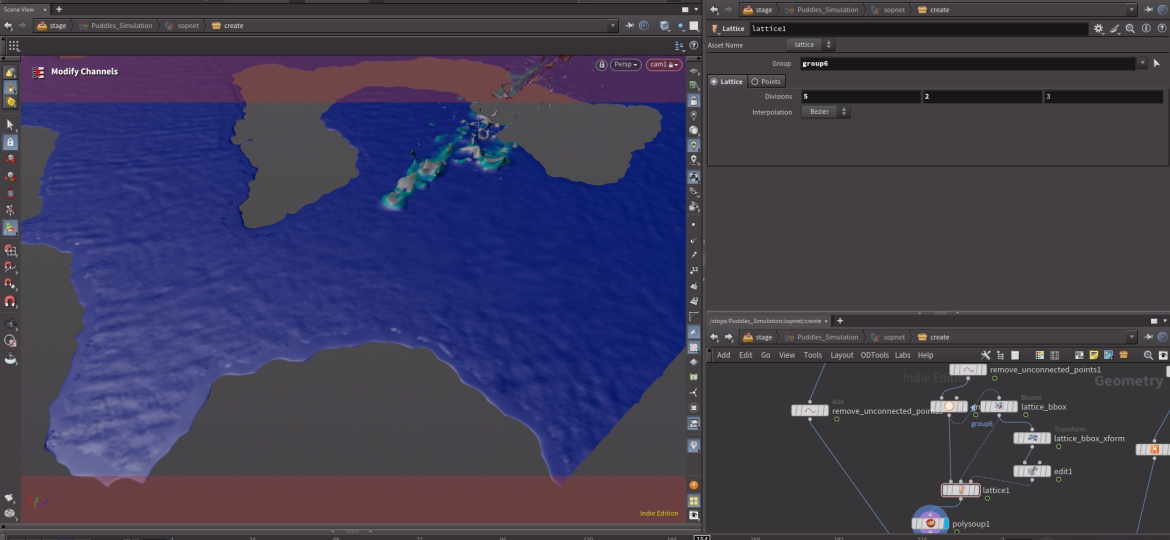Click the Group selection arrow icon
The image size is (1170, 540).
1156,63
